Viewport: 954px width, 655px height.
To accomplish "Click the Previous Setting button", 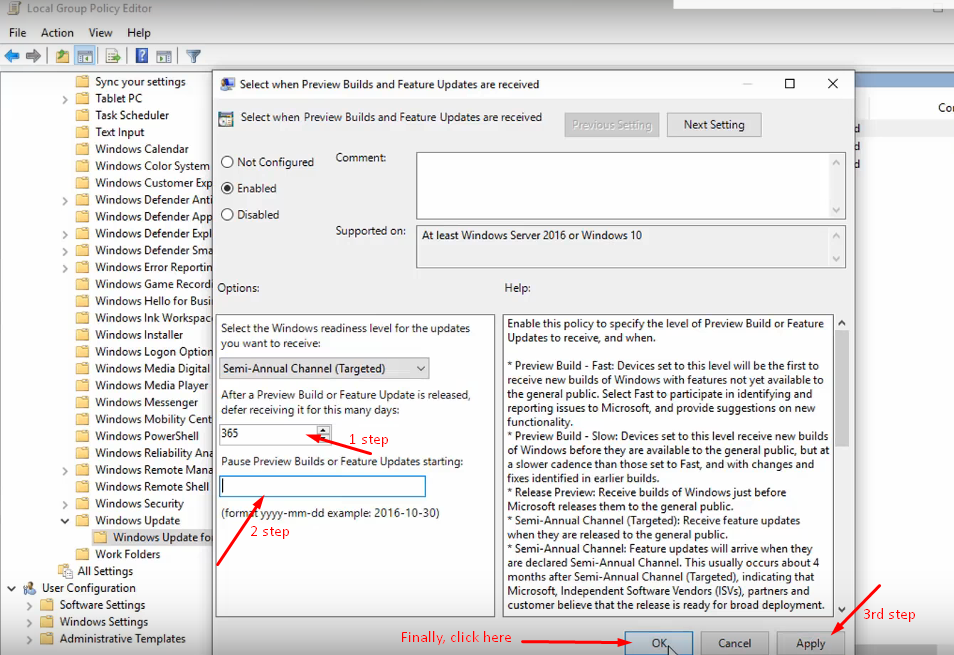I will pyautogui.click(x=611, y=125).
